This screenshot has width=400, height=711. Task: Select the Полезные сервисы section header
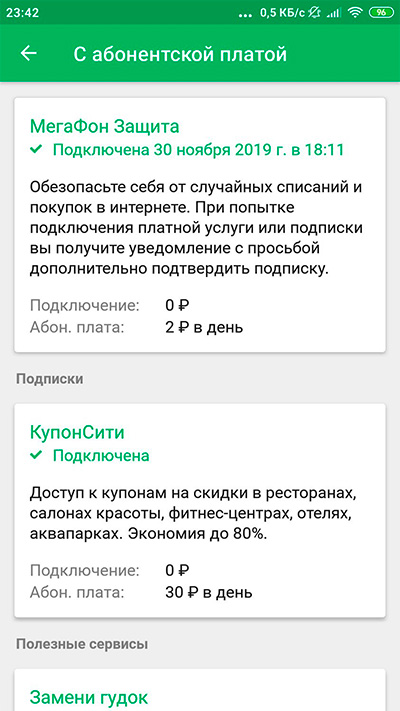click(82, 643)
